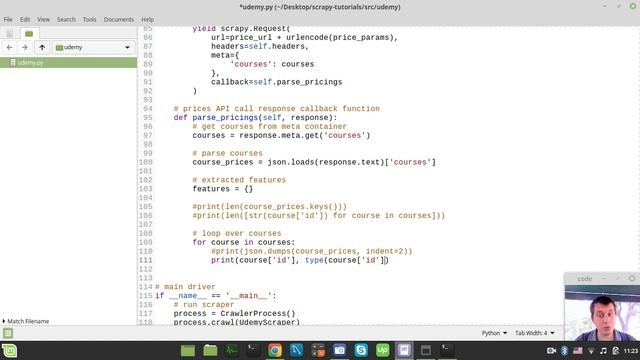This screenshot has width=640, height=360.
Task: Go forward in file browser
Action: point(24,47)
